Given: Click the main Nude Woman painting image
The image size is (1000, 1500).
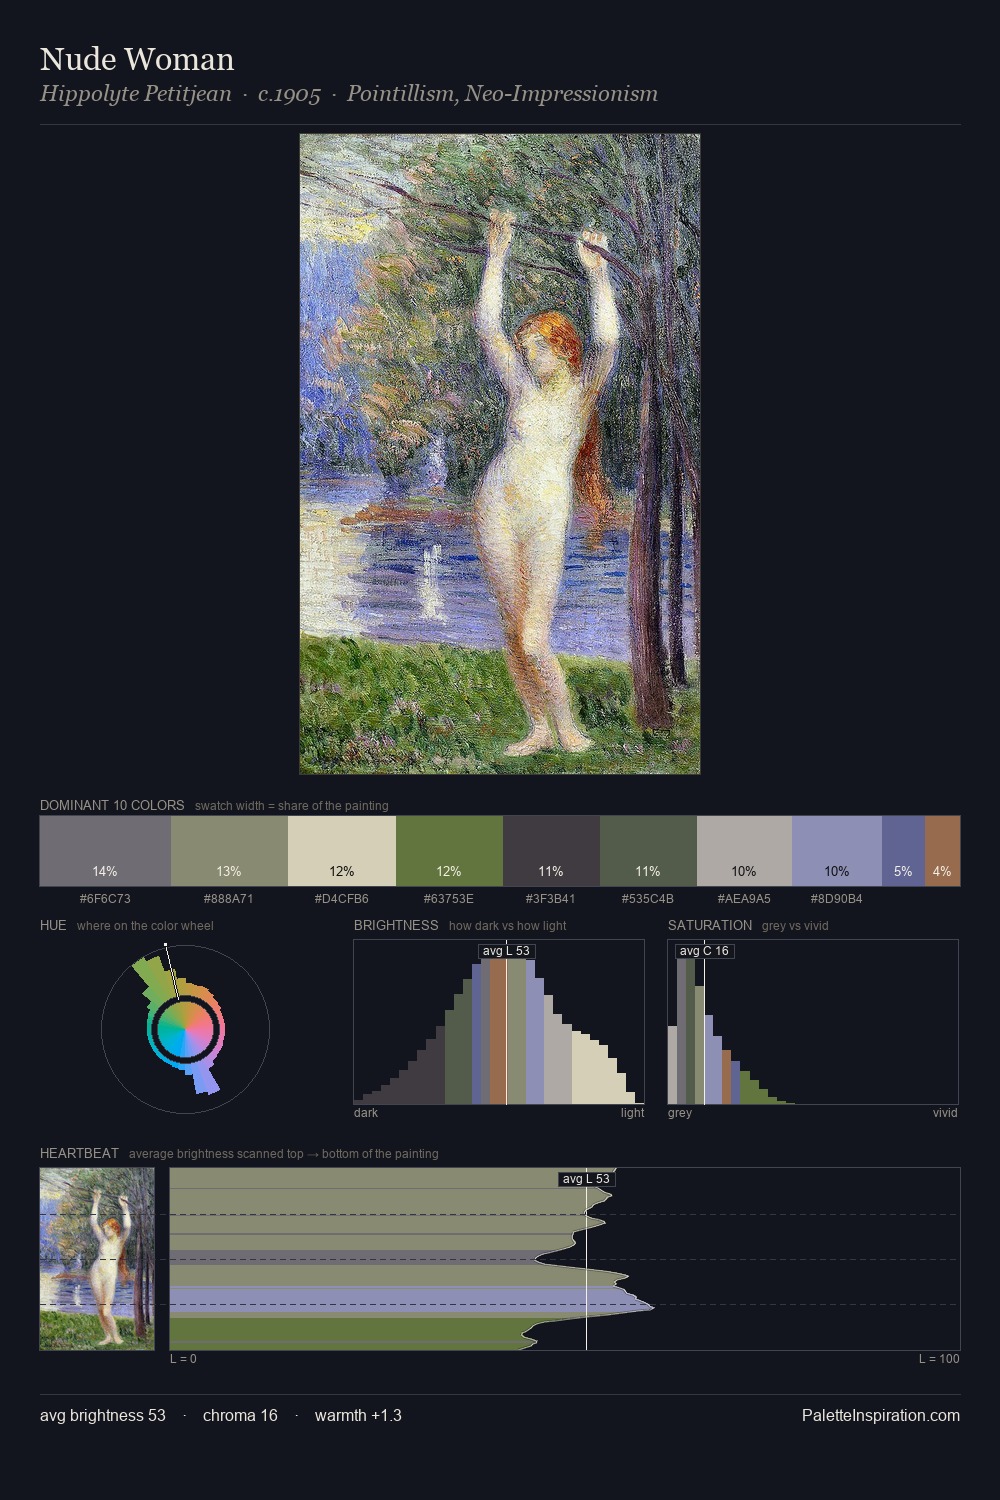Looking at the screenshot, I should 500,454.
